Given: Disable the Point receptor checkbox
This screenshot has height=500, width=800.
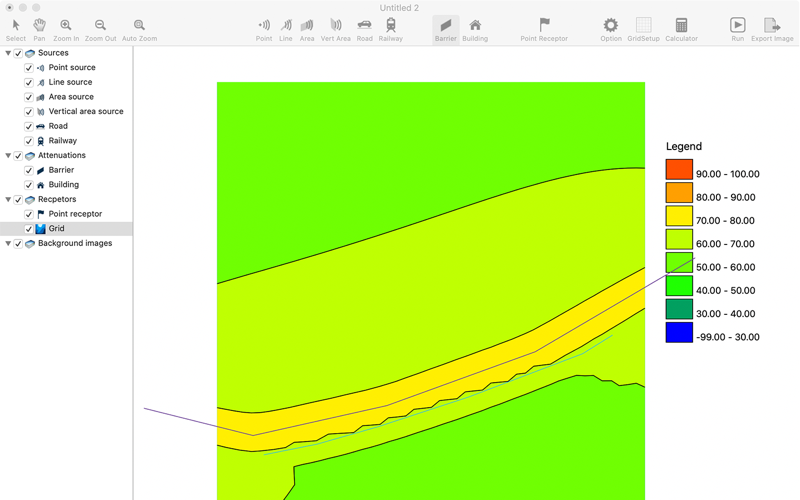Looking at the screenshot, I should coord(29,214).
